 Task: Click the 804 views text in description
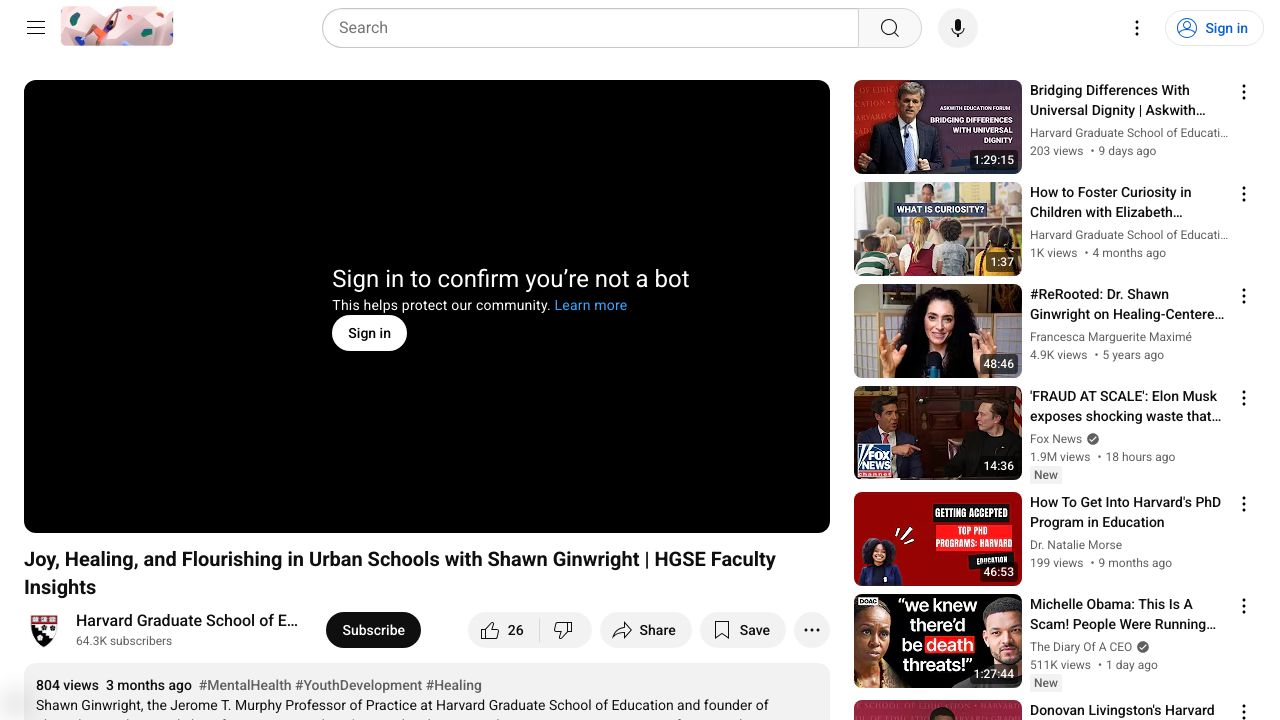click(x=67, y=685)
